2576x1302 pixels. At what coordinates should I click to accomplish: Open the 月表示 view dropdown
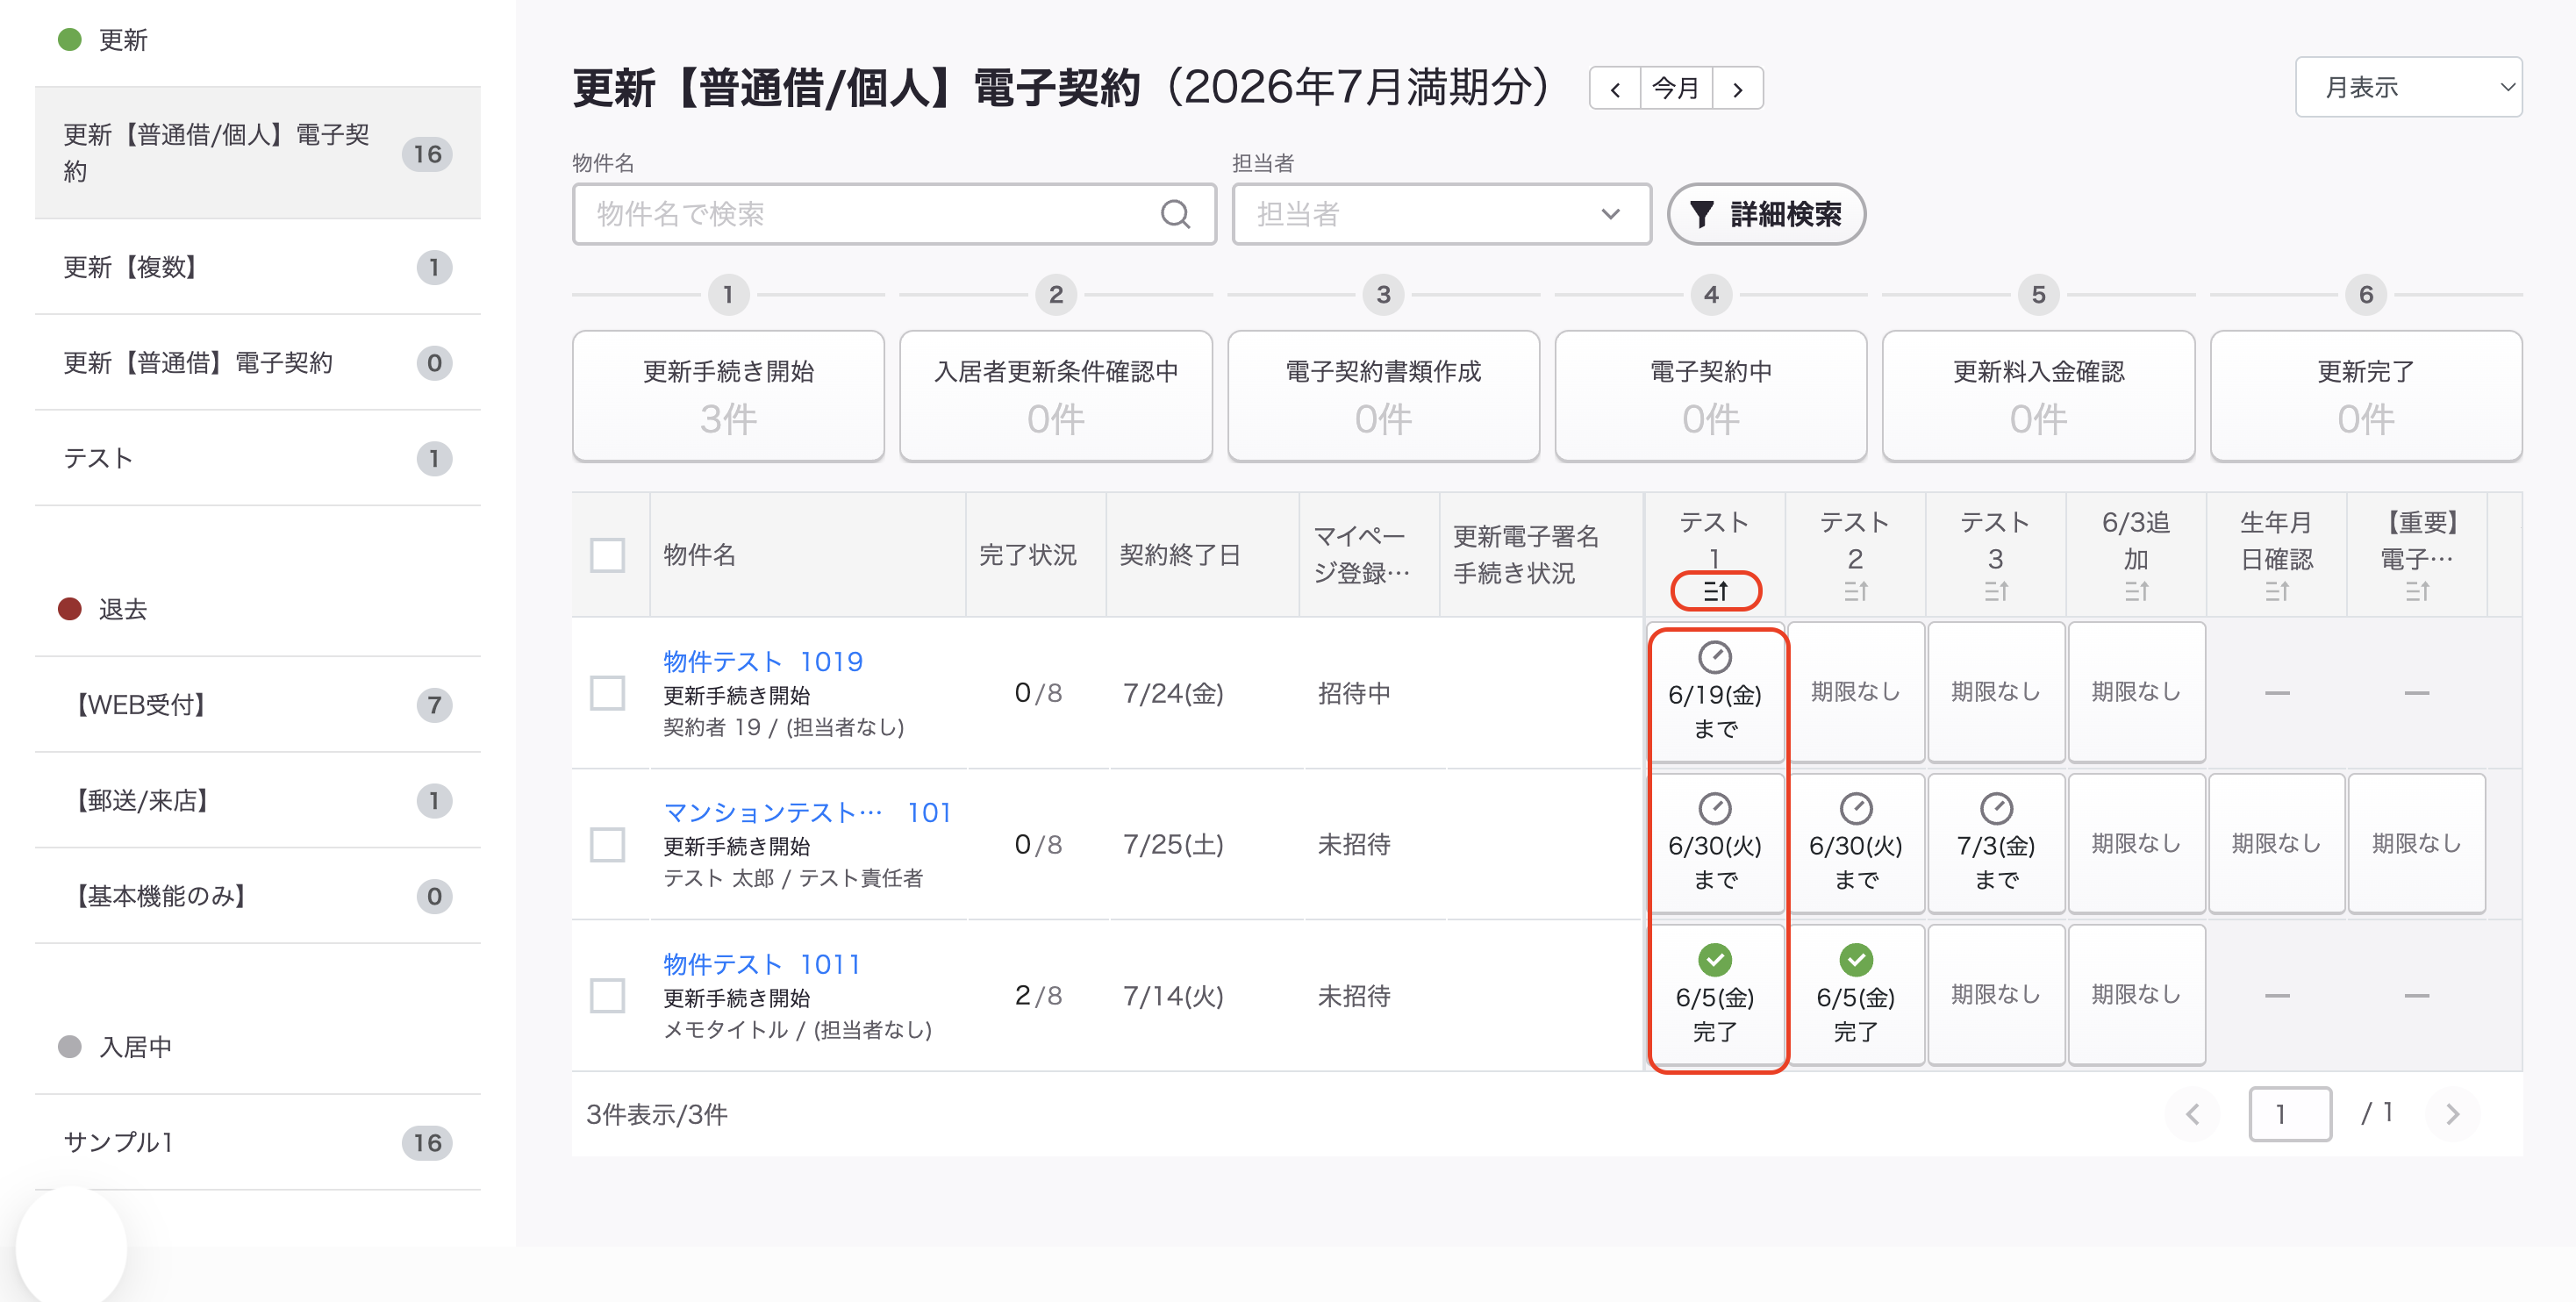(x=2408, y=88)
